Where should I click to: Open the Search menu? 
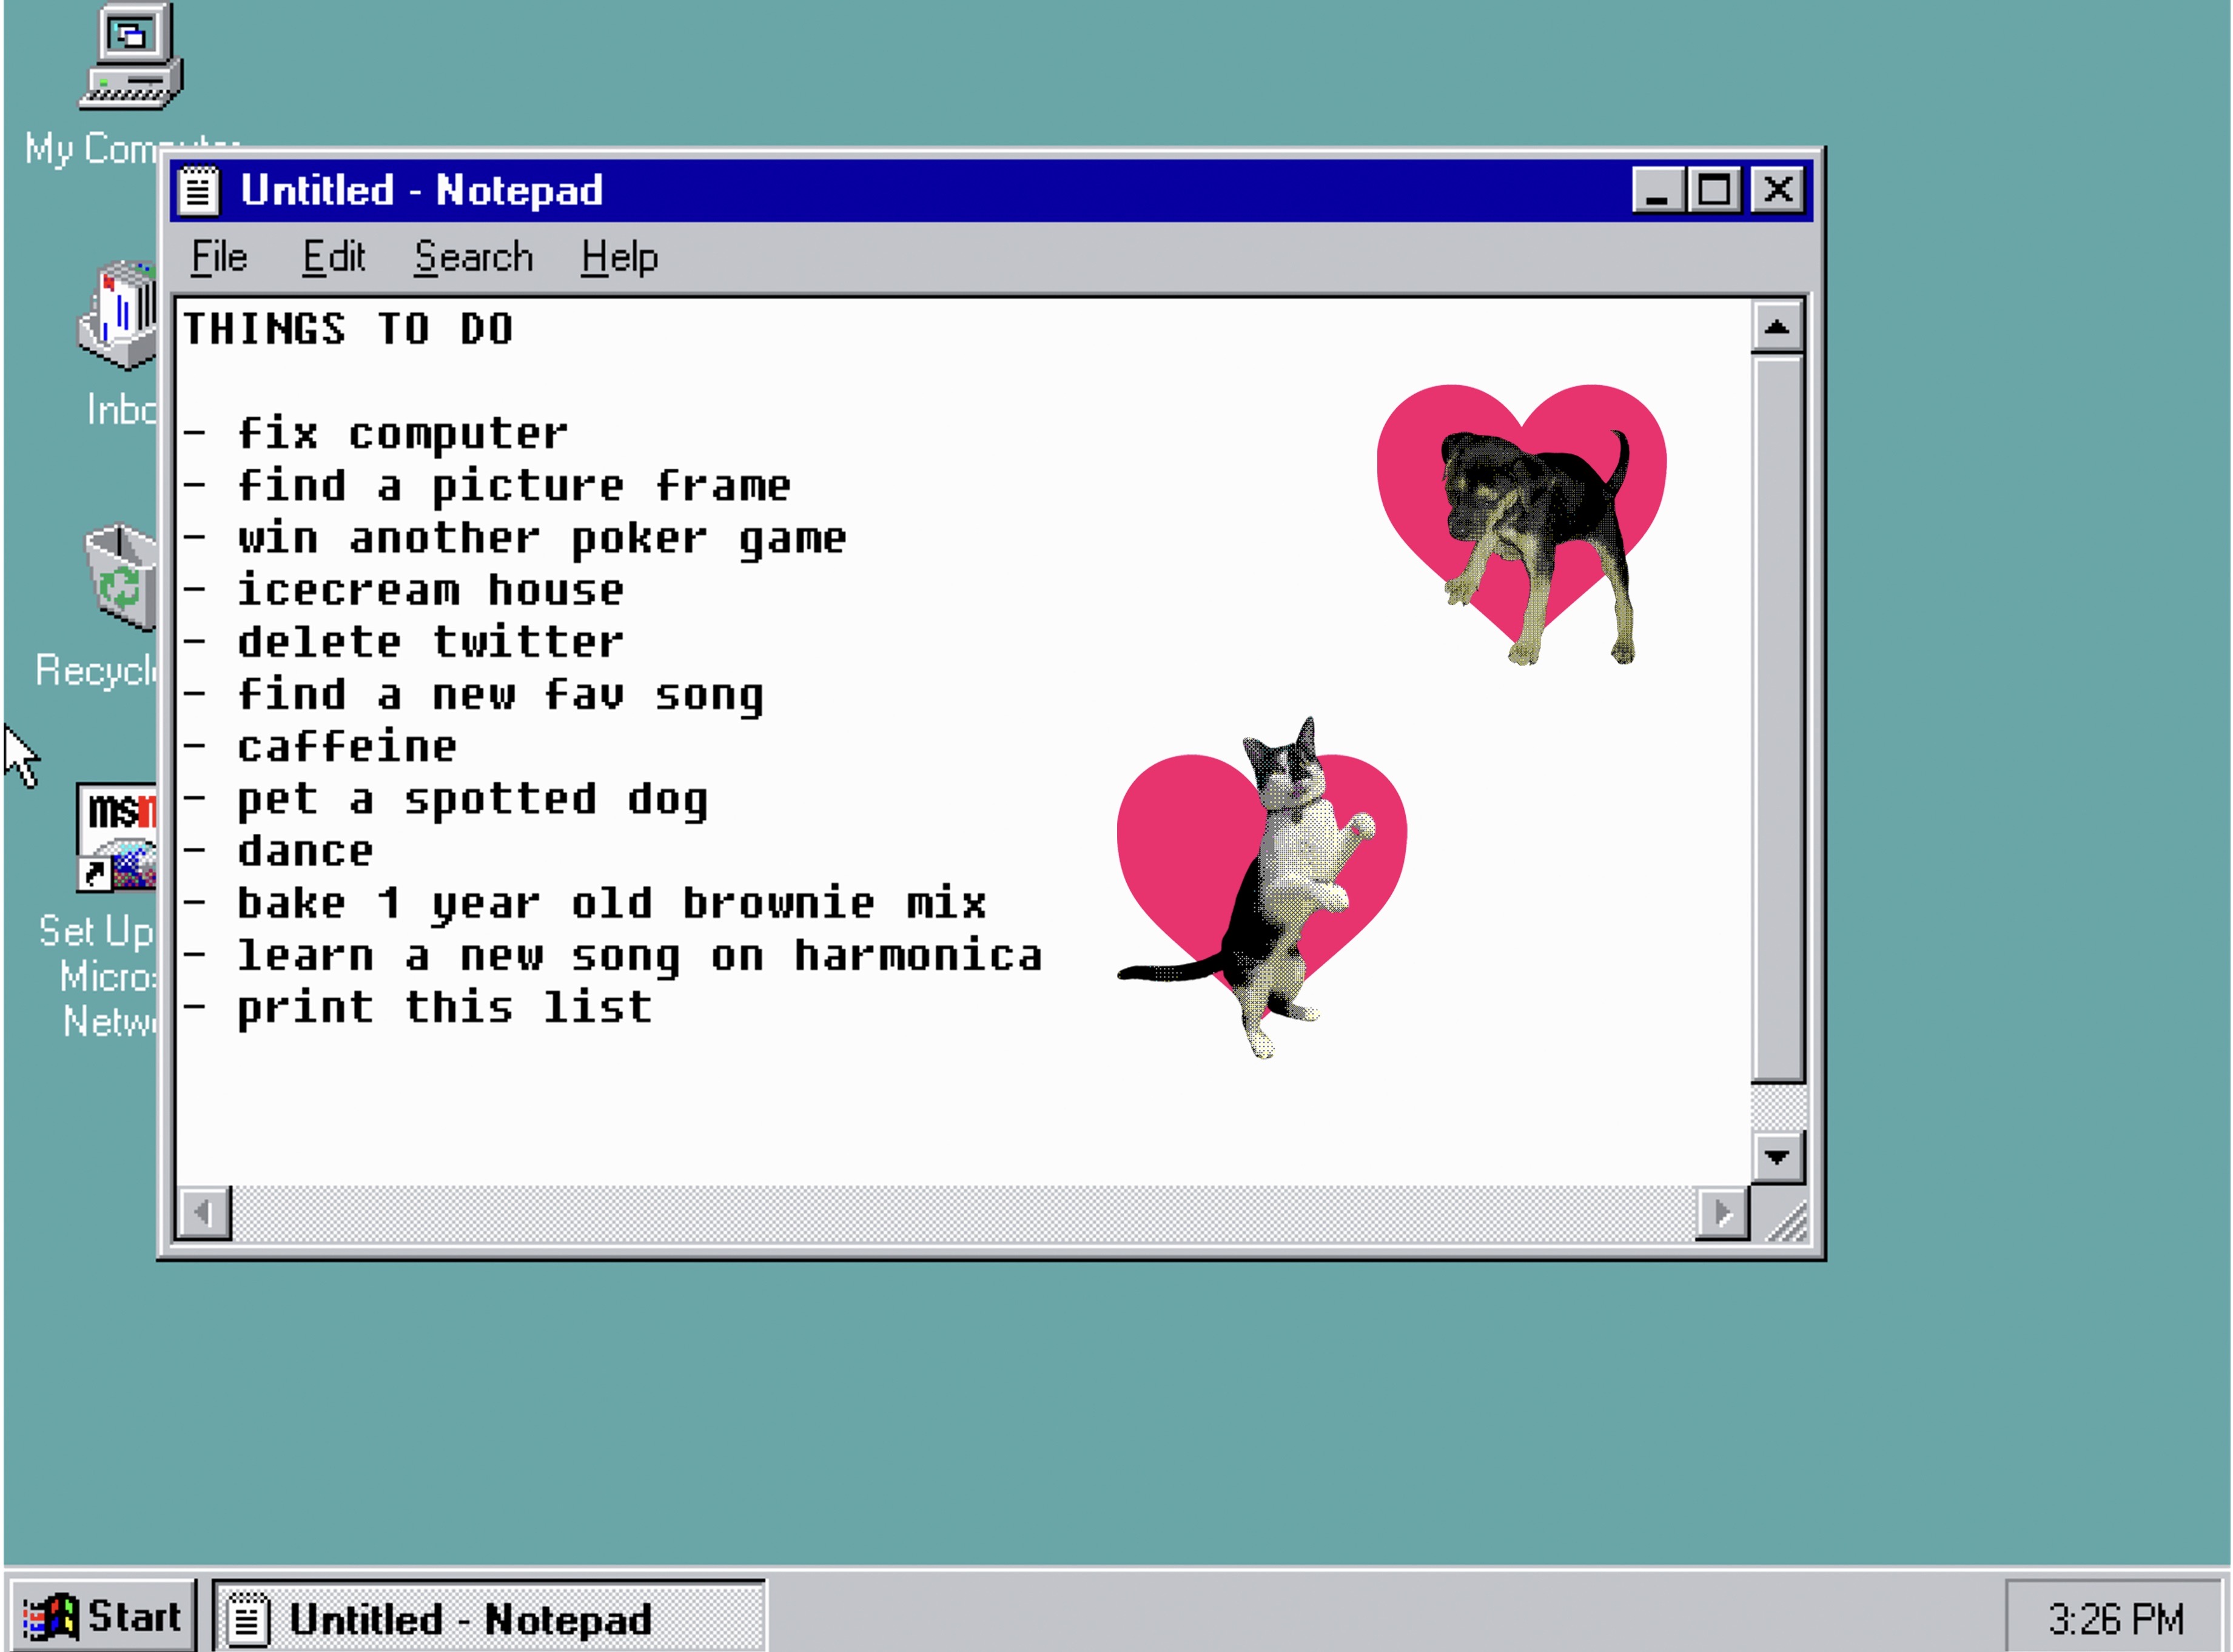click(x=473, y=258)
